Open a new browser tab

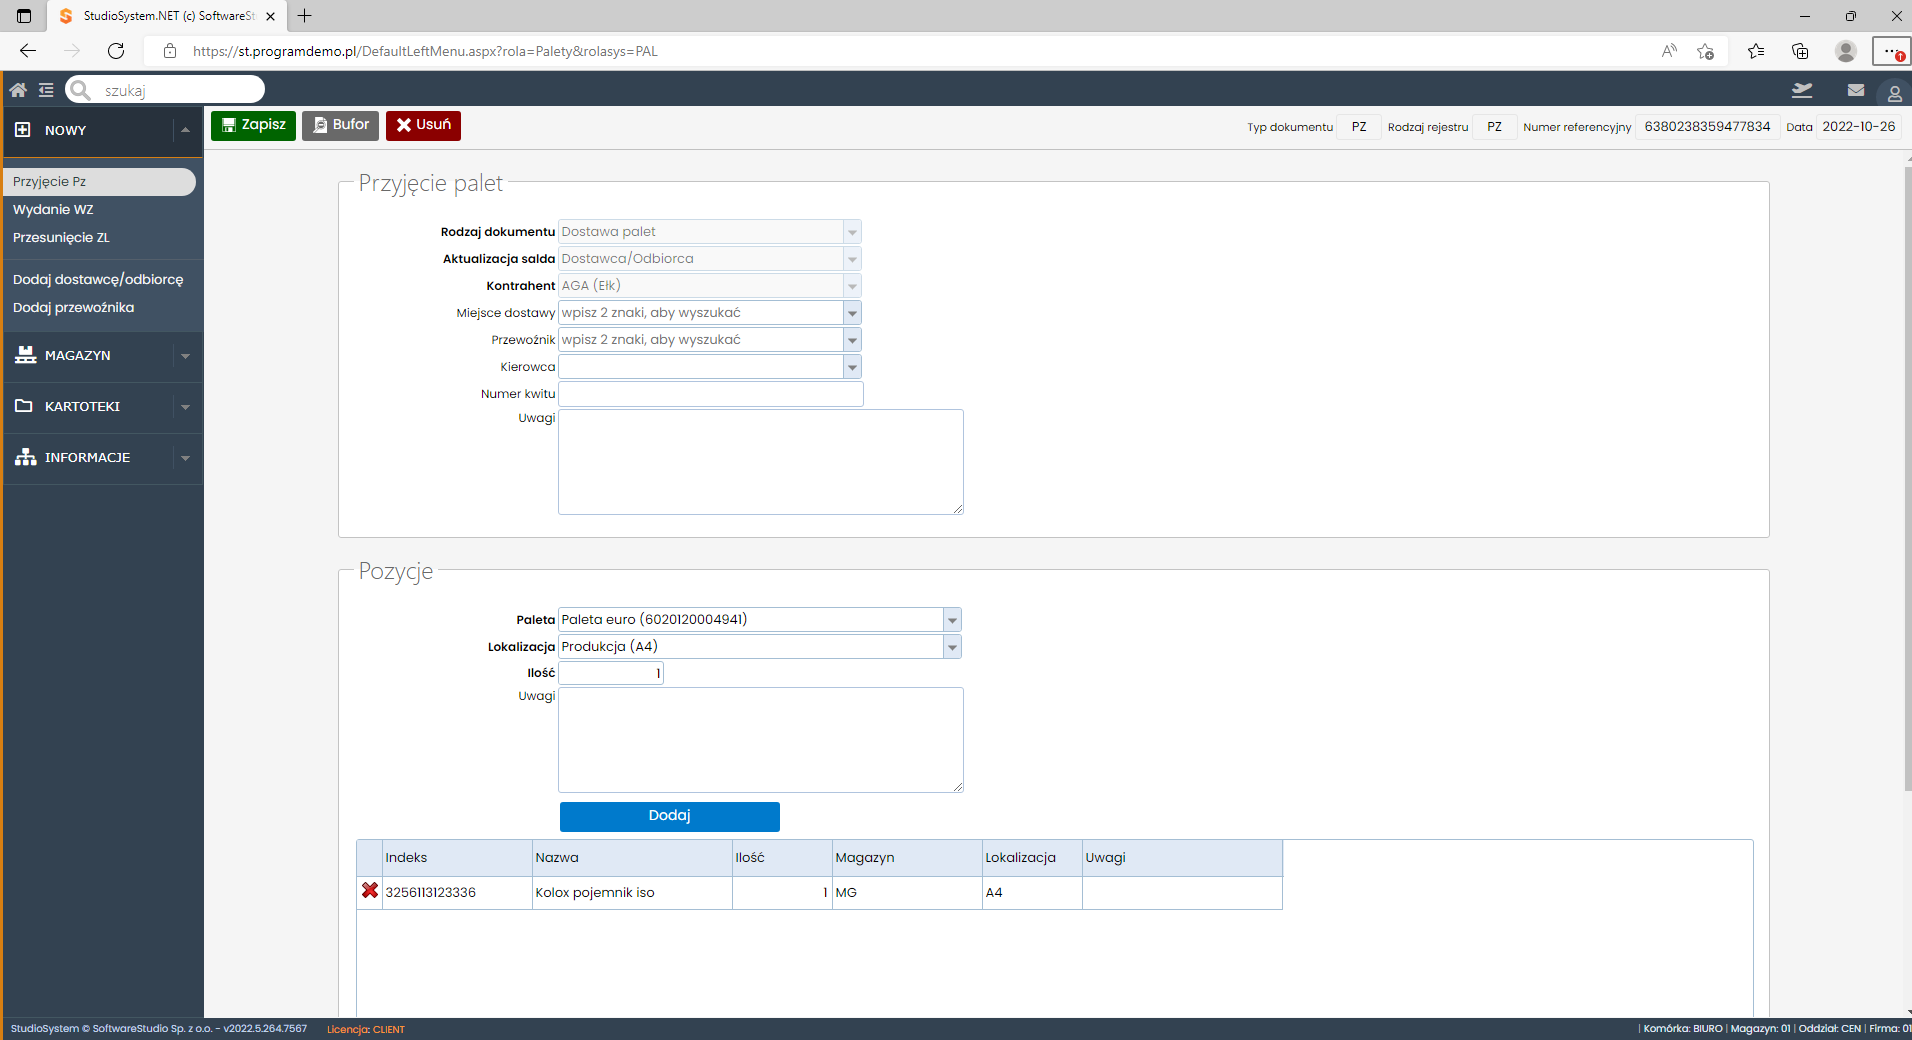[x=305, y=16]
